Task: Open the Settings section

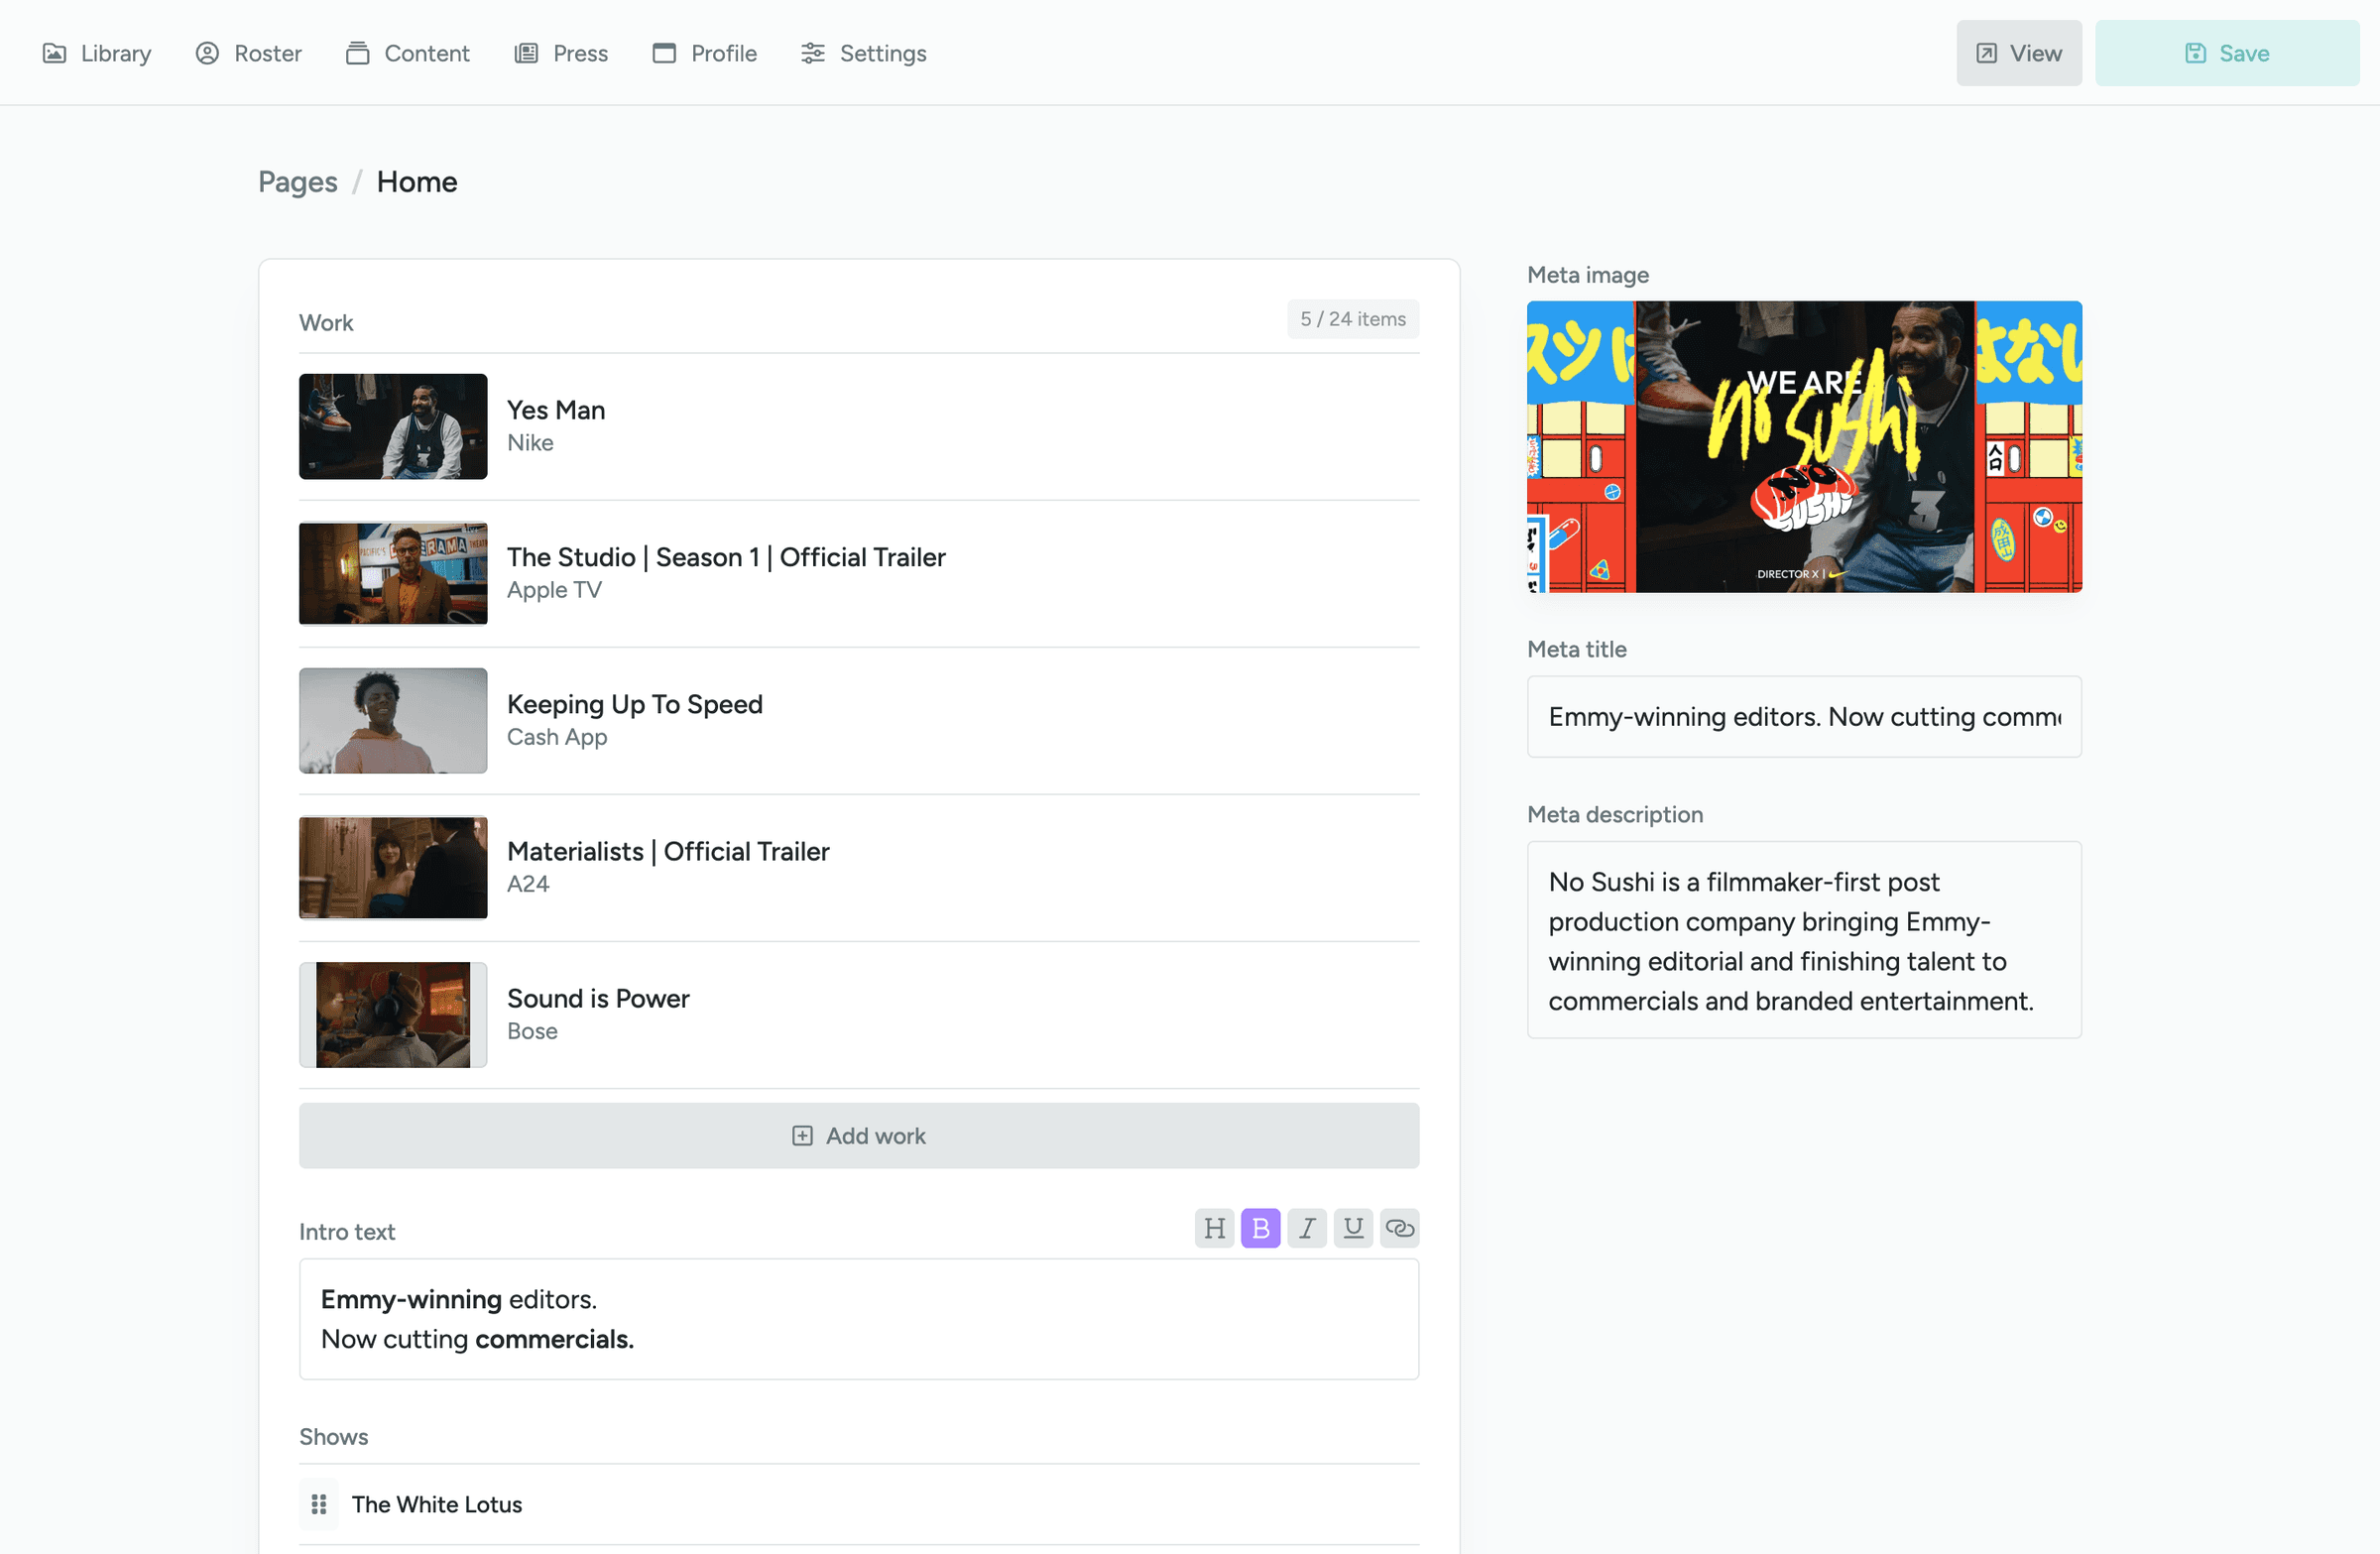Action: click(864, 53)
